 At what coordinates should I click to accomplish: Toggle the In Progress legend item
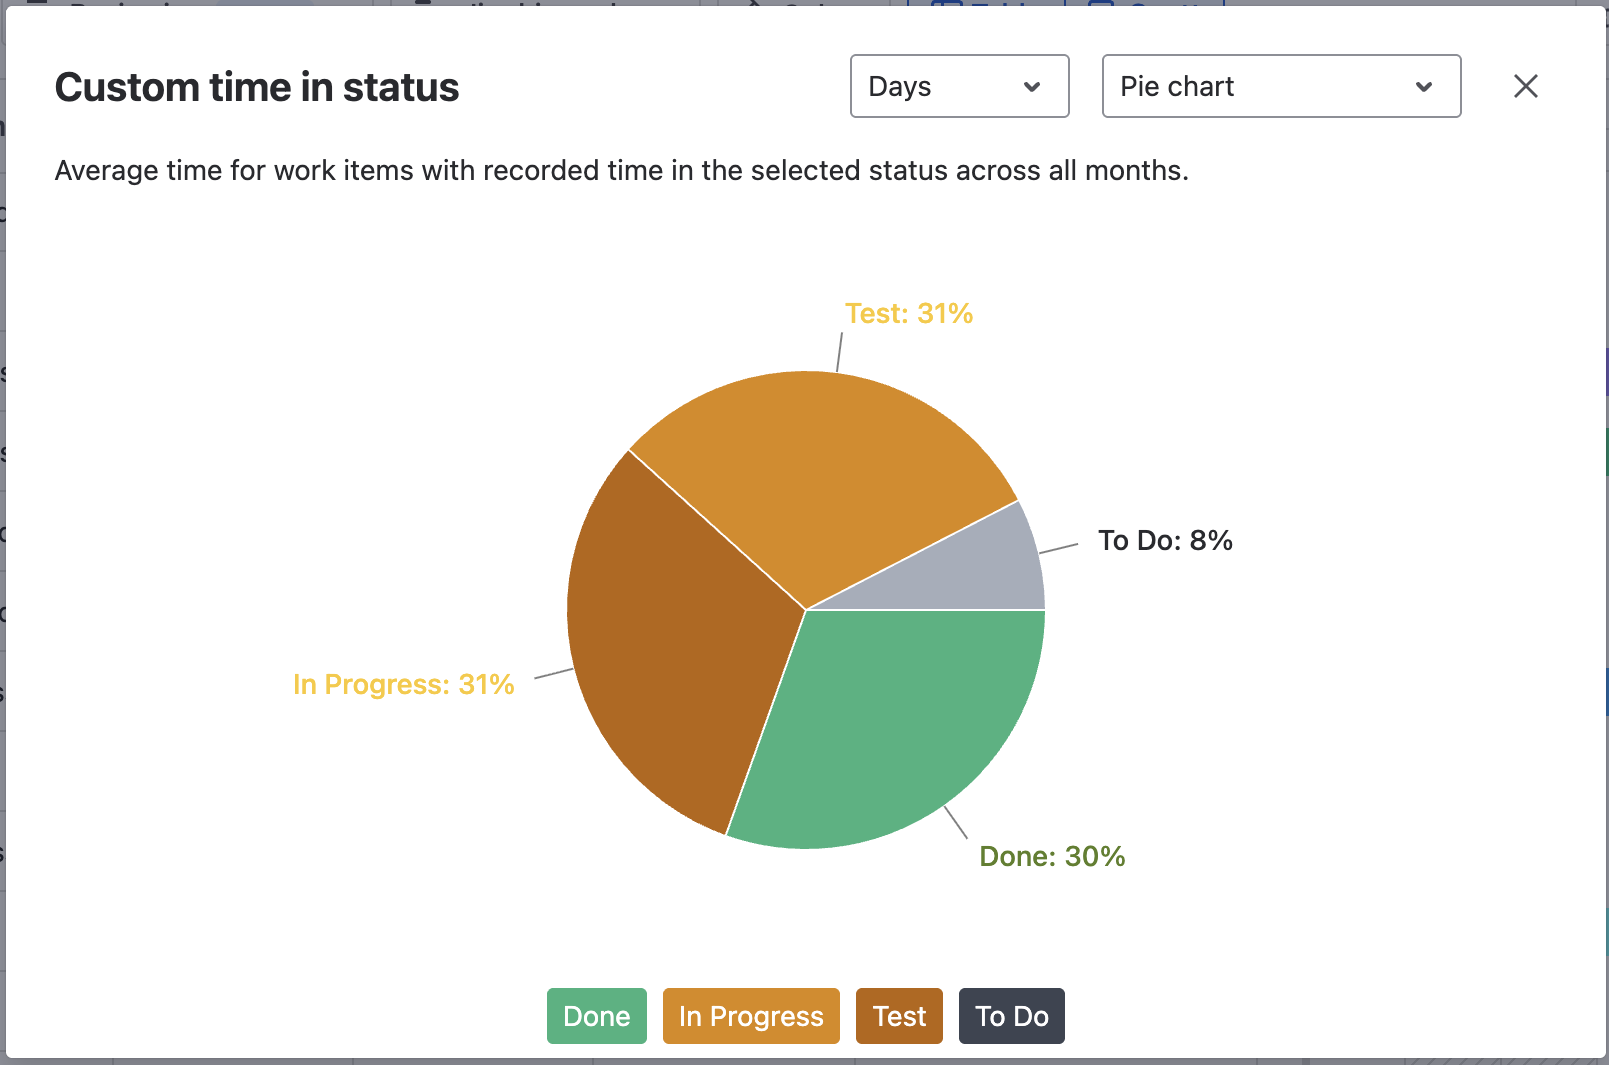click(x=751, y=1016)
